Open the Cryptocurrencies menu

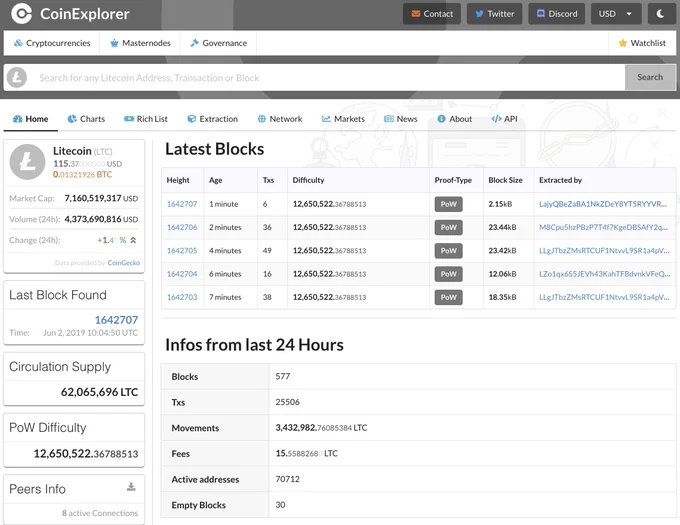coord(52,43)
